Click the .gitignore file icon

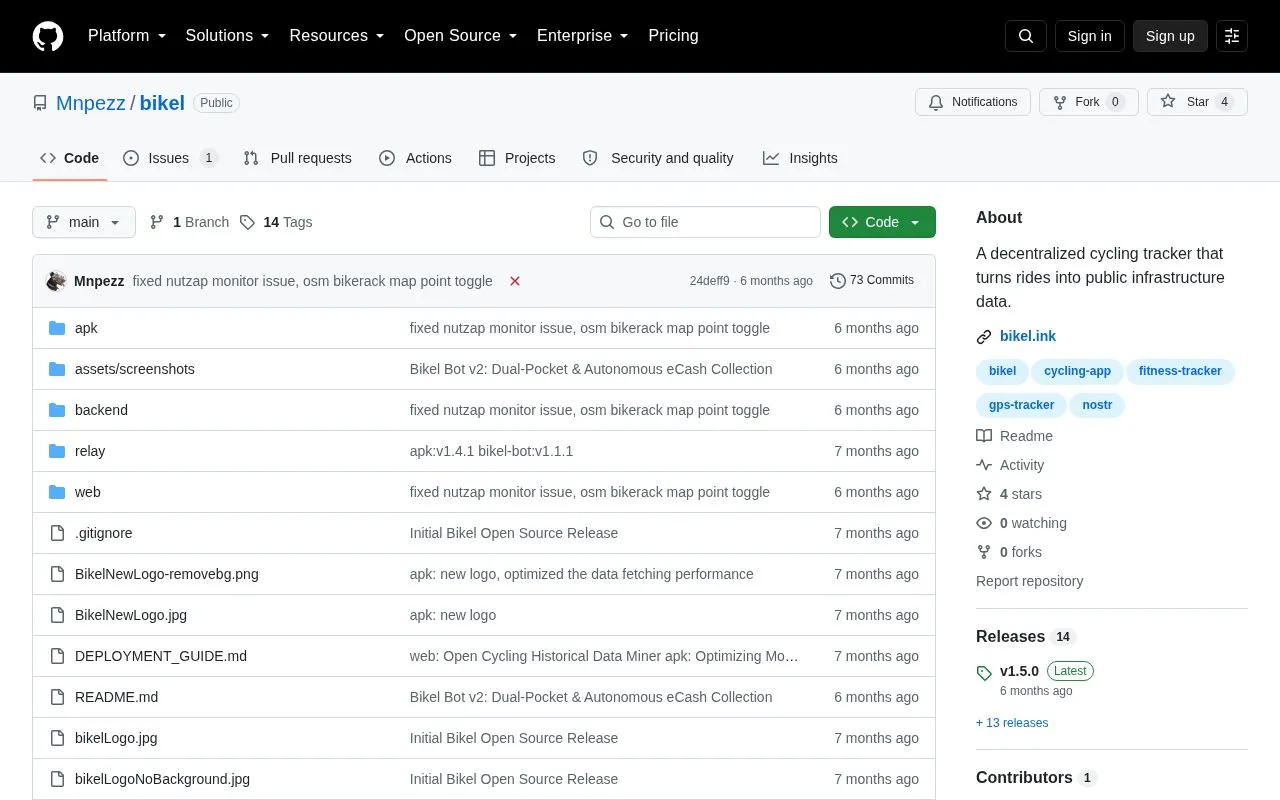coord(57,533)
